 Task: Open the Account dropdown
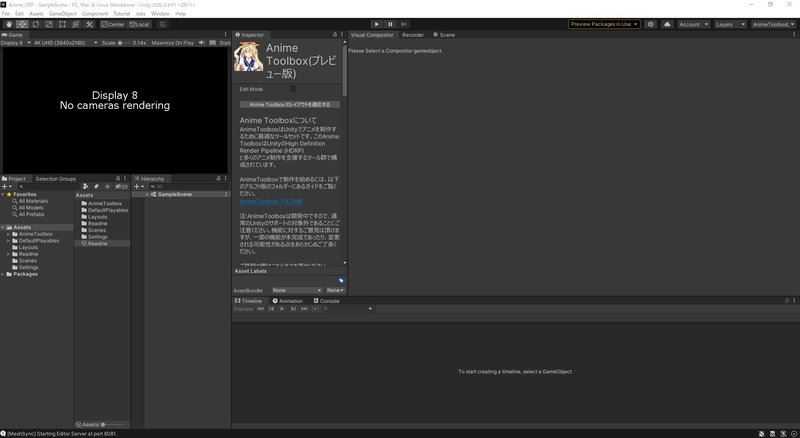pos(693,25)
